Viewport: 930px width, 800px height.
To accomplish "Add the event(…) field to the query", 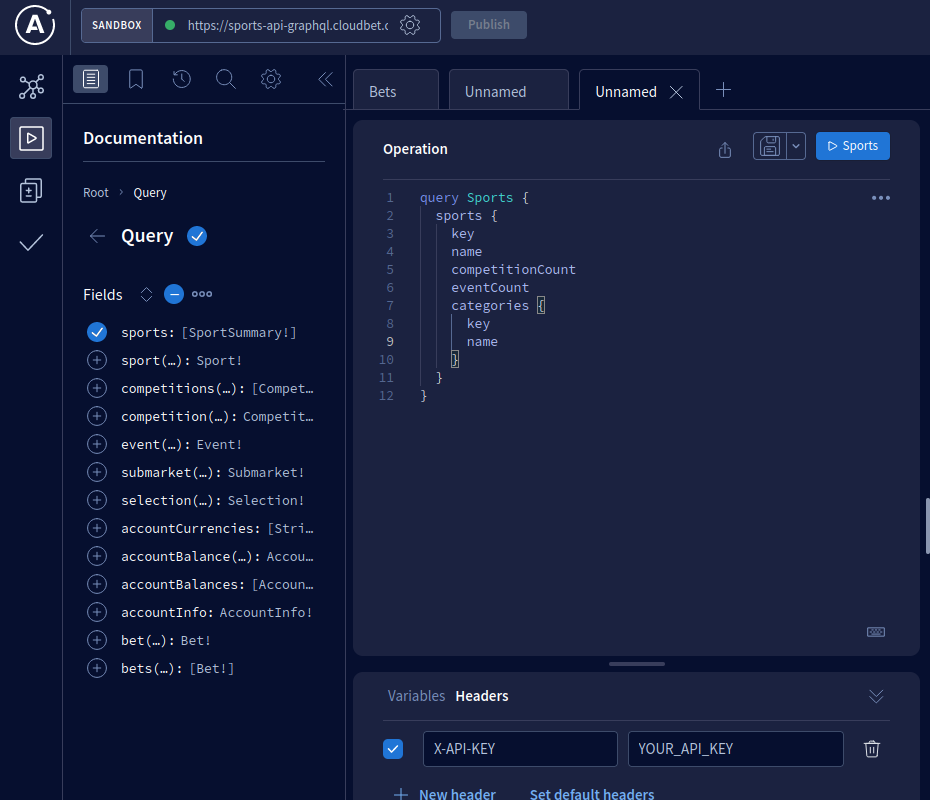I will [97, 444].
